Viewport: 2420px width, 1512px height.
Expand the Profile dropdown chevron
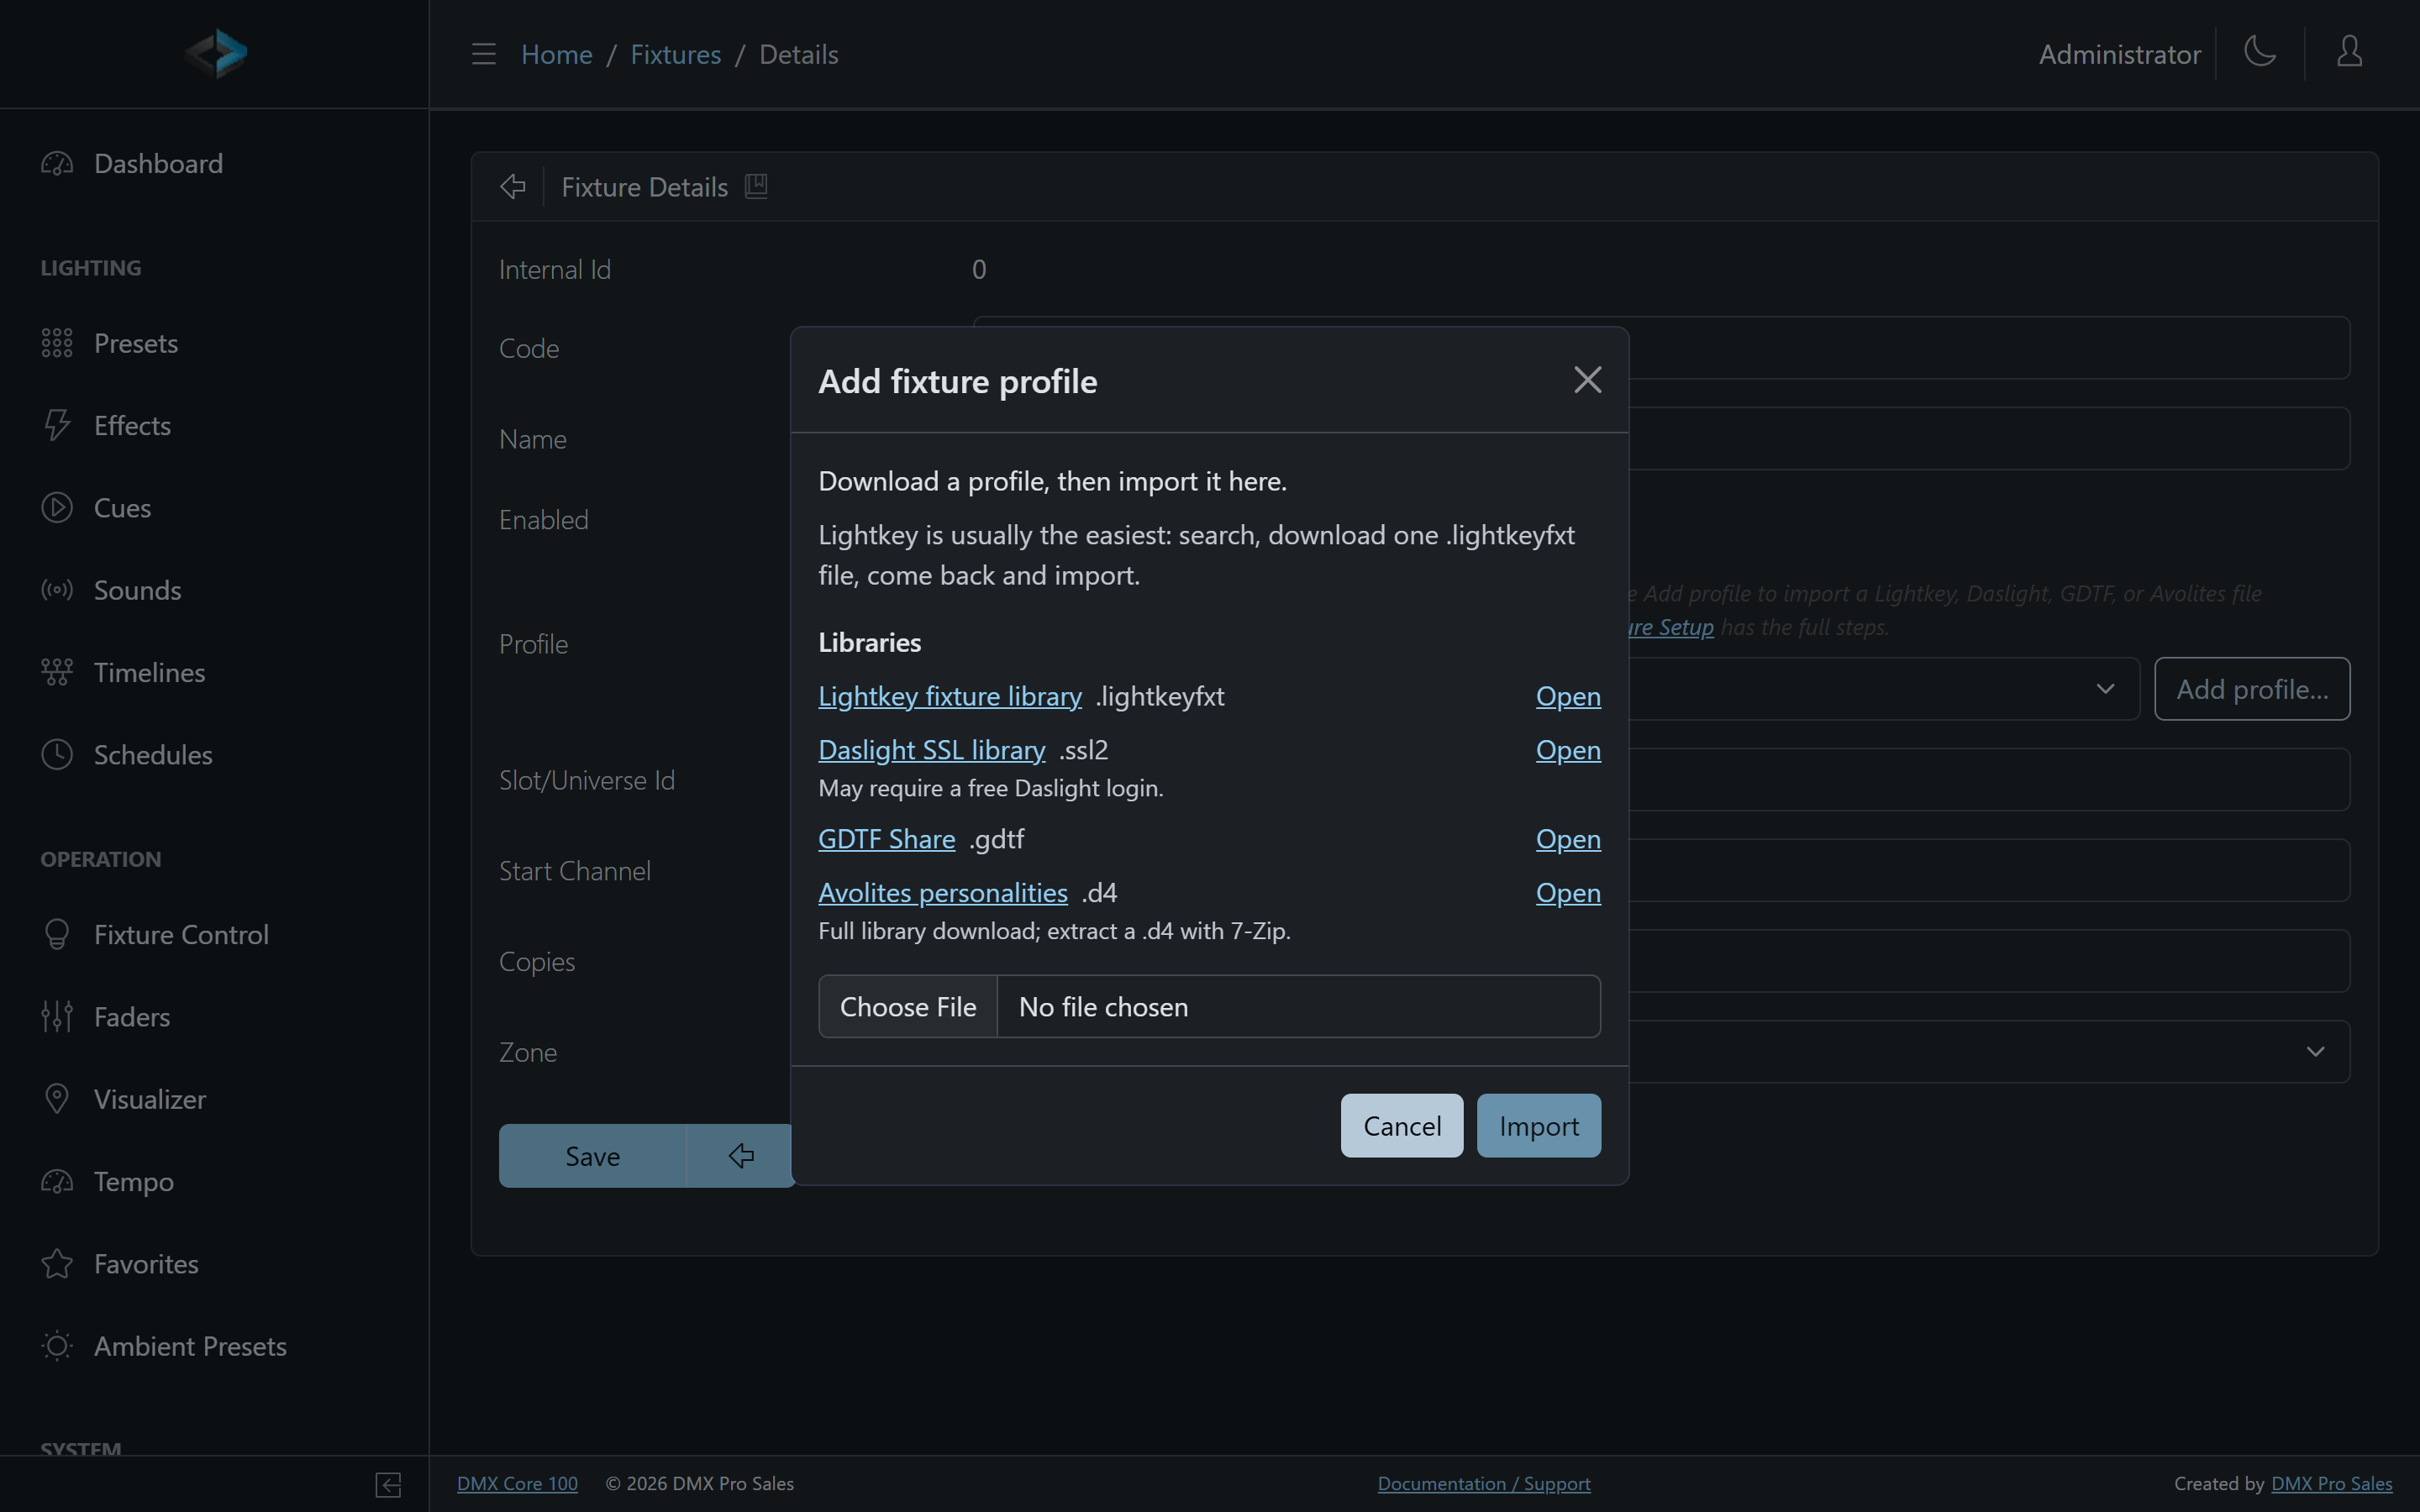coord(2105,689)
